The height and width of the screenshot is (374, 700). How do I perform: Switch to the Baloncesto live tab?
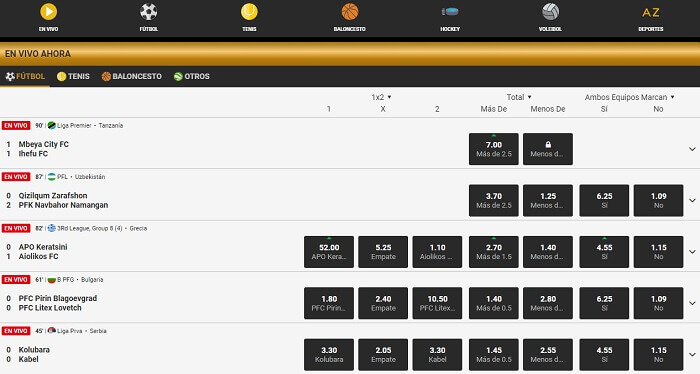[x=132, y=76]
